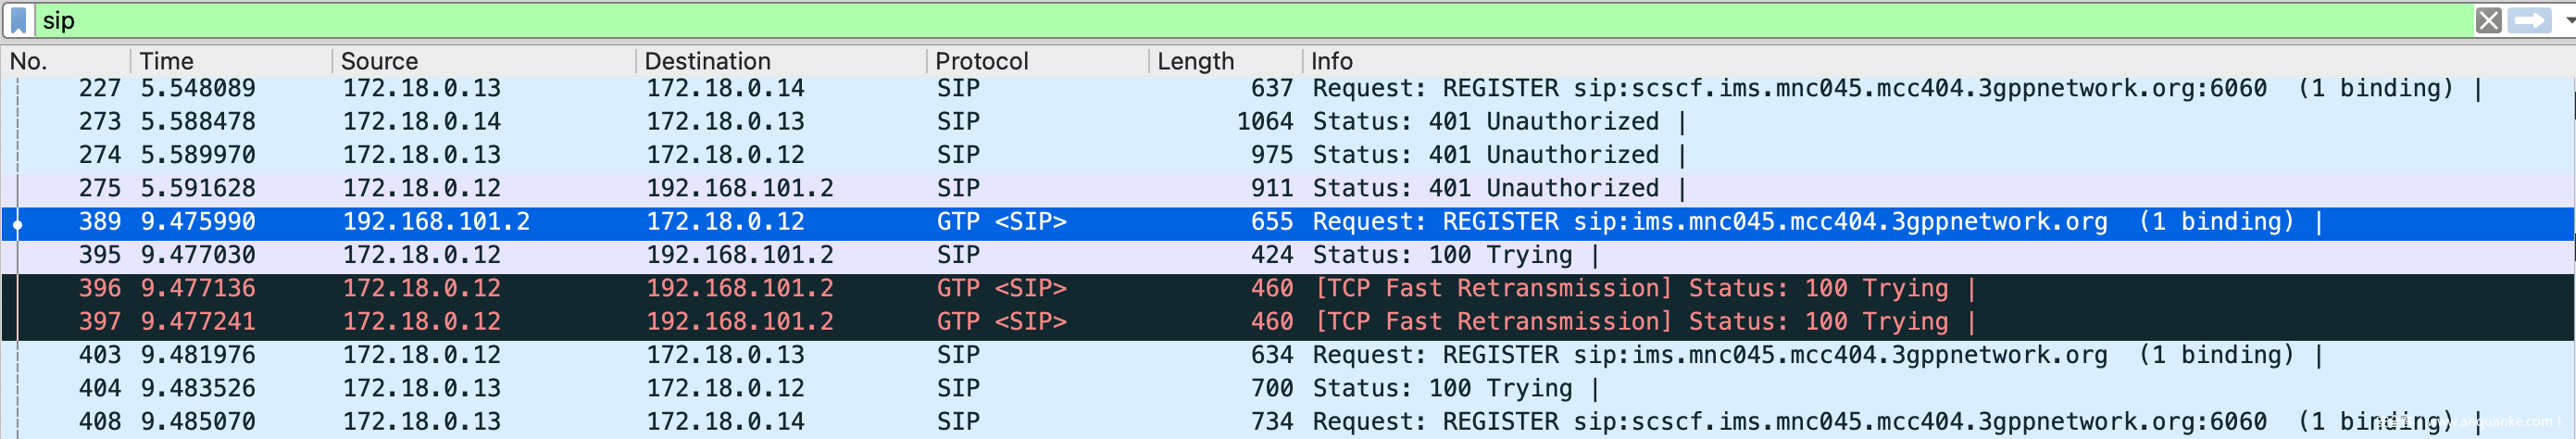This screenshot has height=439, width=2576.
Task: Click the Length column header
Action: coord(1195,61)
